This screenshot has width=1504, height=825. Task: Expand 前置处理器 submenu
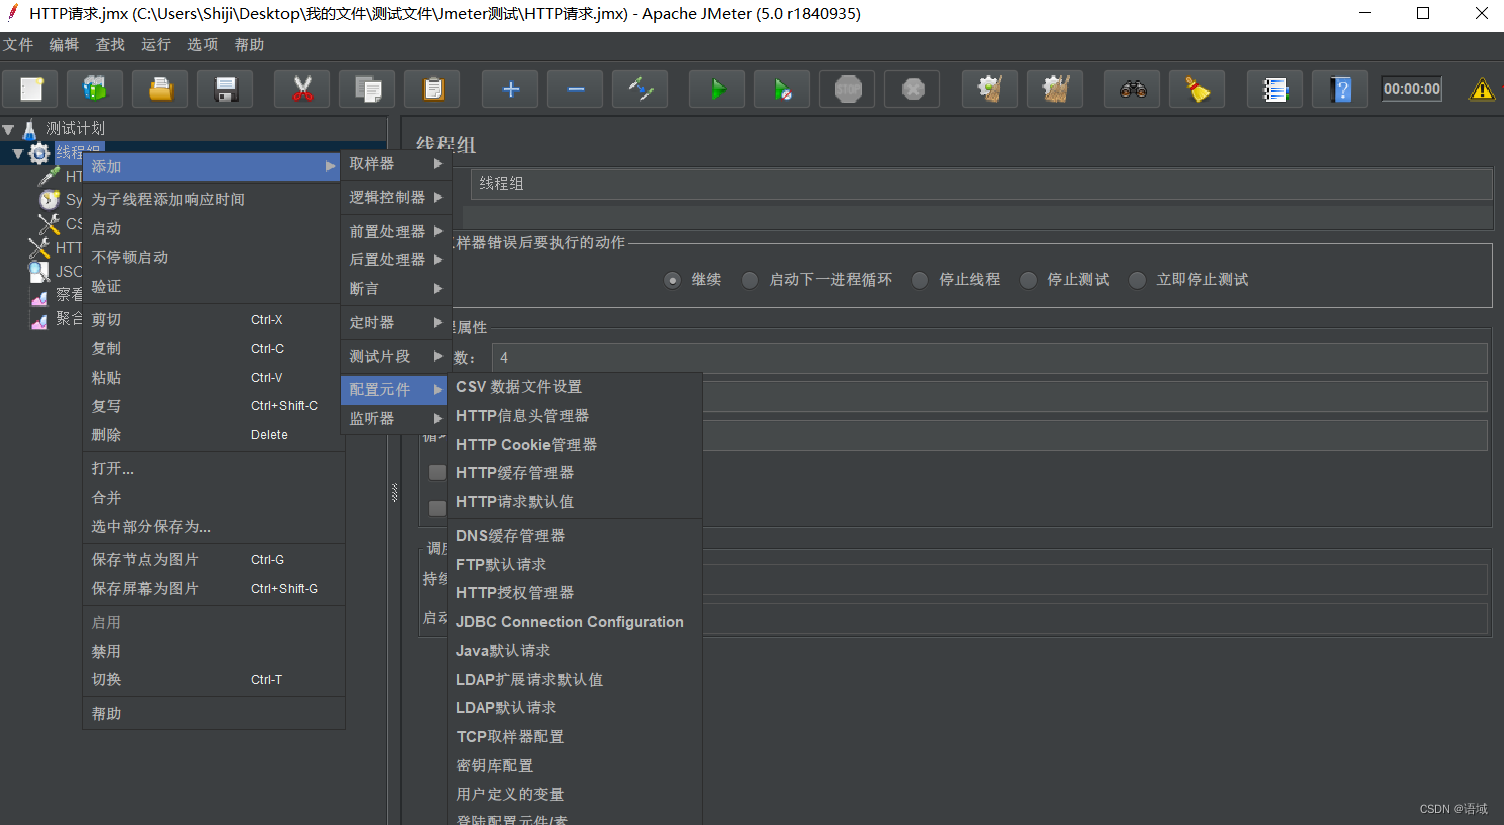tap(396, 231)
